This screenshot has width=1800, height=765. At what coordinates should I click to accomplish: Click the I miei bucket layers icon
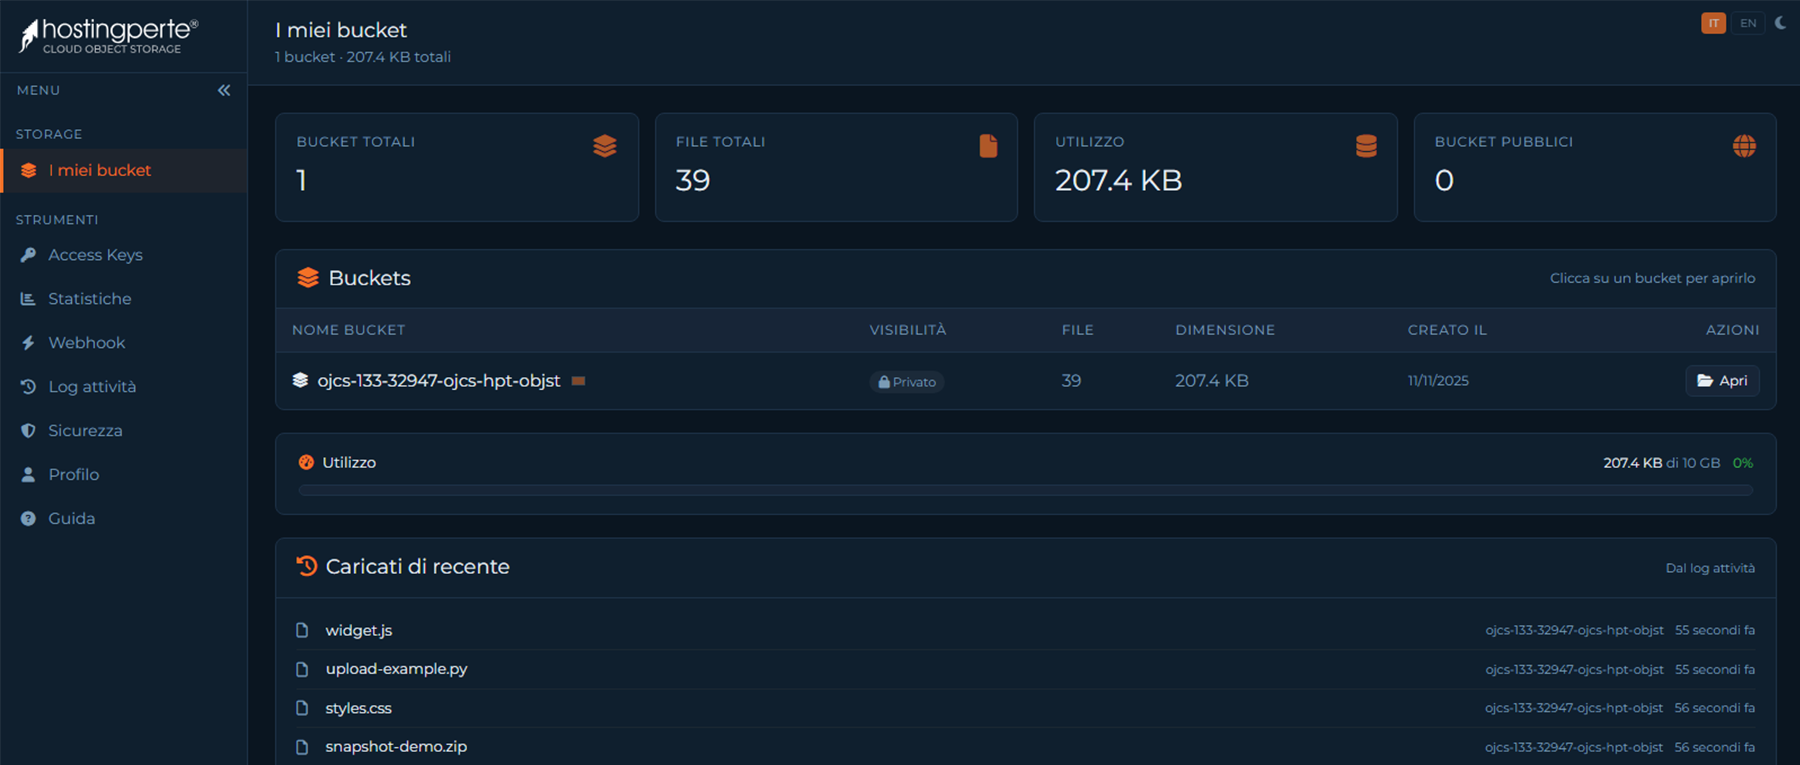click(29, 171)
